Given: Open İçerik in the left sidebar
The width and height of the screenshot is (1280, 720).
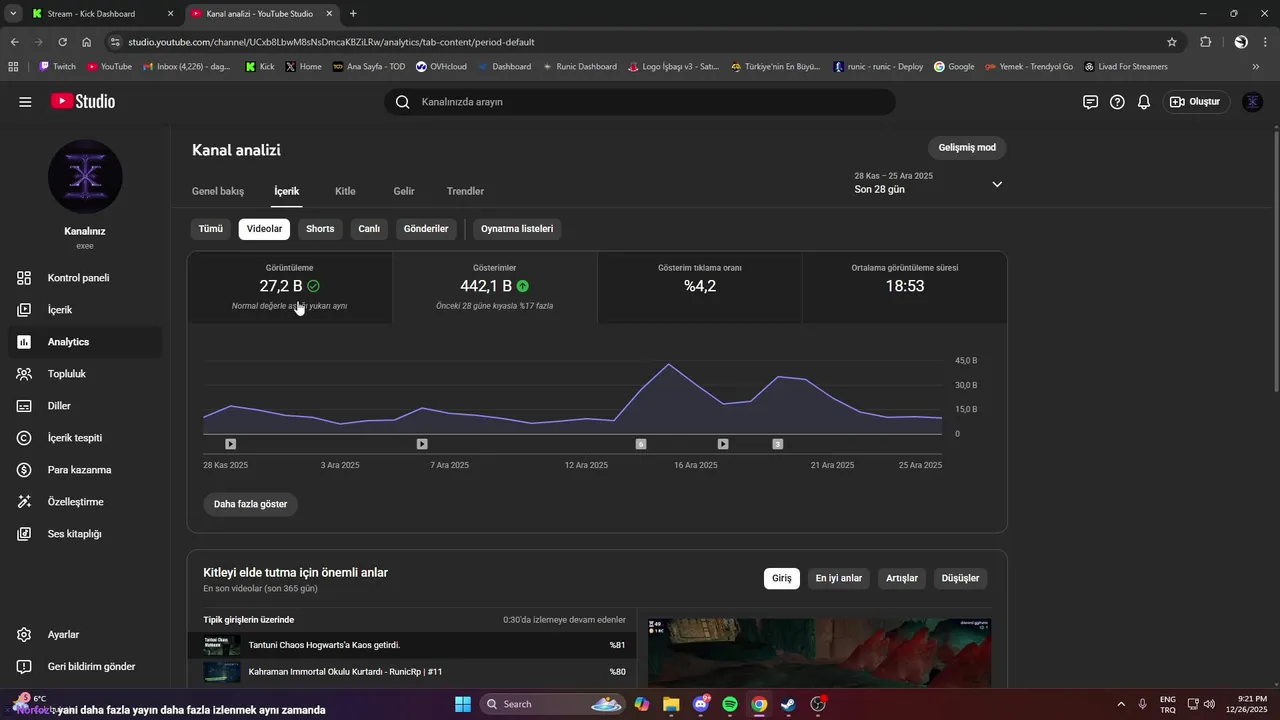Looking at the screenshot, I should pyautogui.click(x=85, y=310).
